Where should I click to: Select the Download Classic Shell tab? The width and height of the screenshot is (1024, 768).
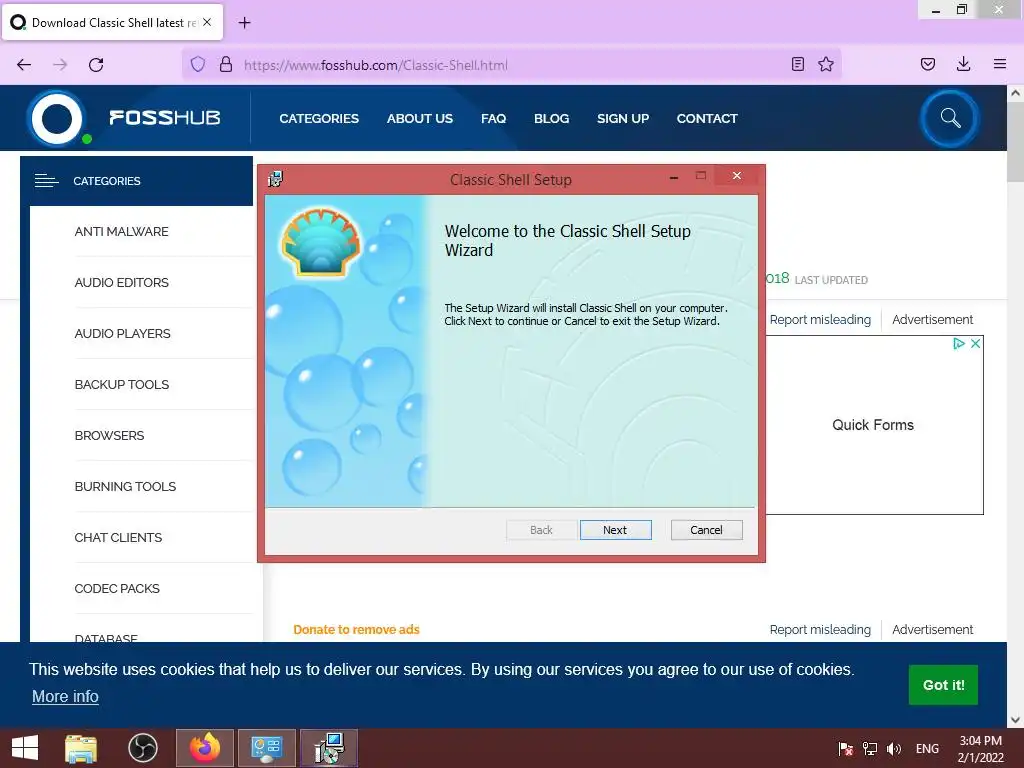click(112, 22)
